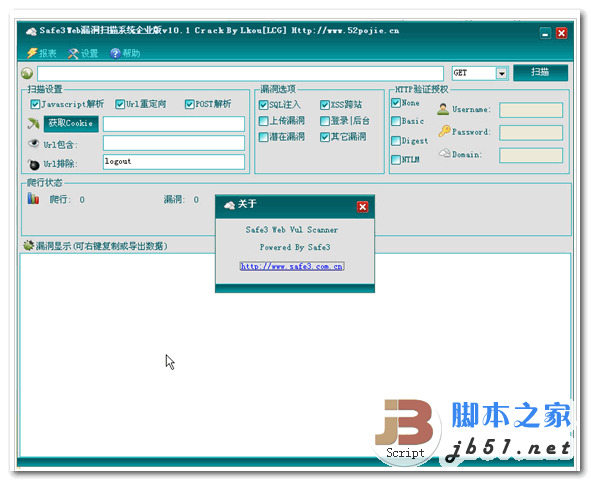Image resolution: width=591 pixels, height=482 pixels.
Task: Click the 漏洞显示 vulnerability results list area
Action: pos(295,354)
